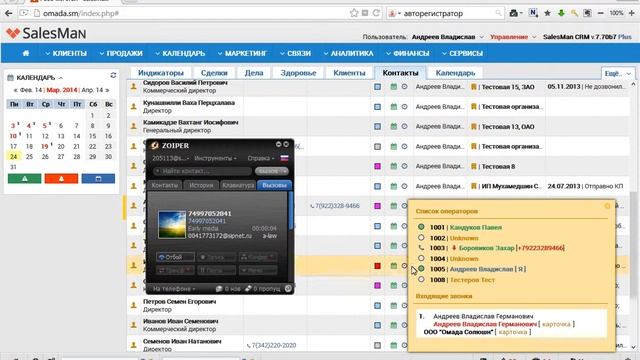Click the person icon for Иванов Иван Семенович
The height and width of the screenshot is (360, 640).
coord(133,325)
